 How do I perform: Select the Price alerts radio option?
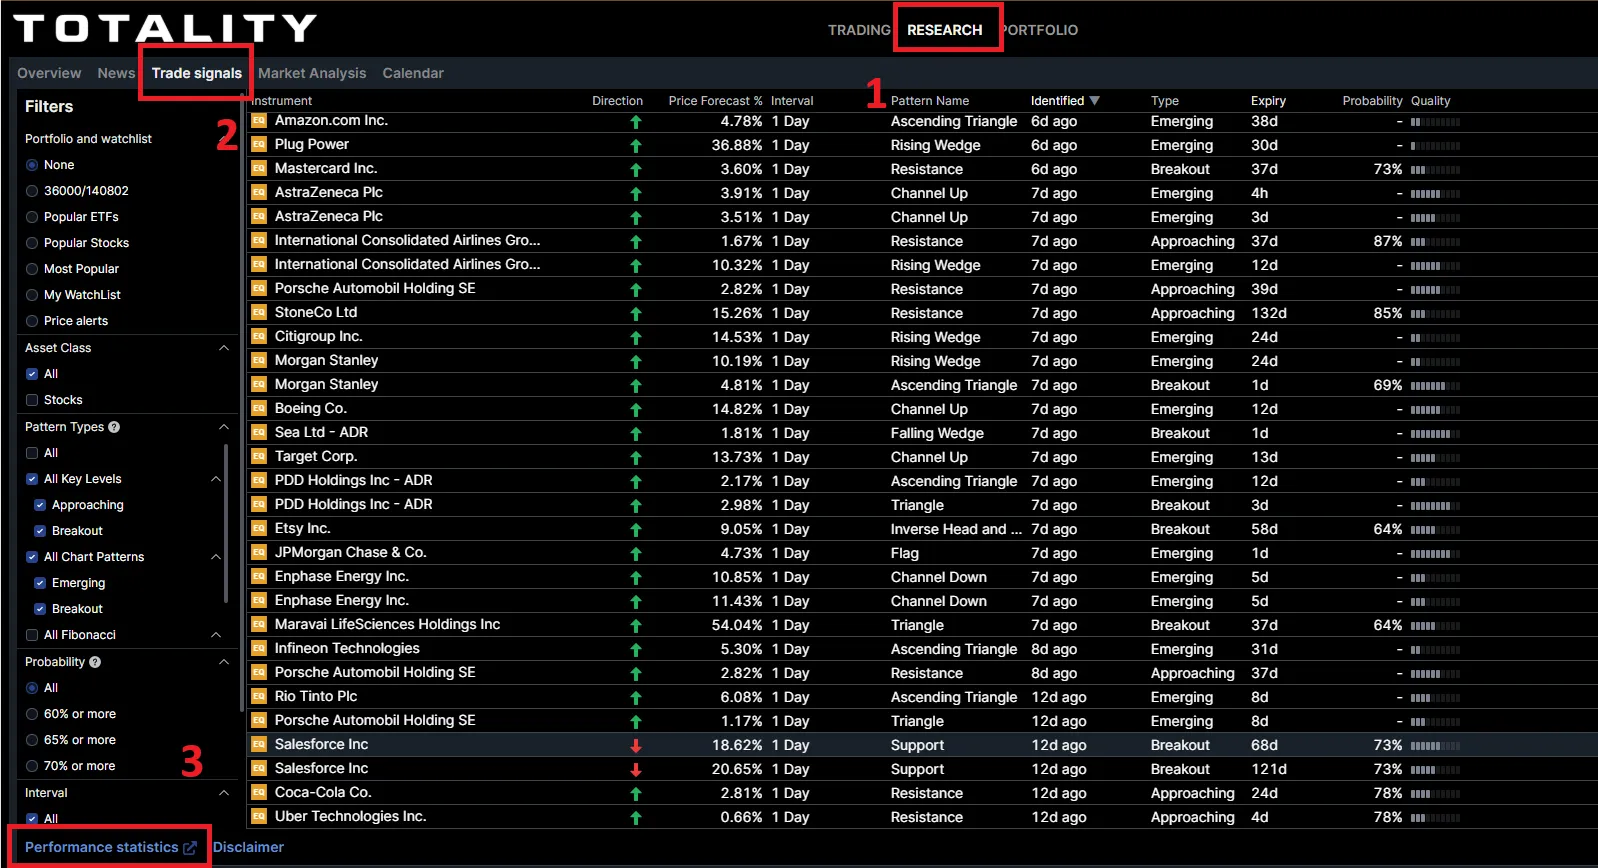32,321
